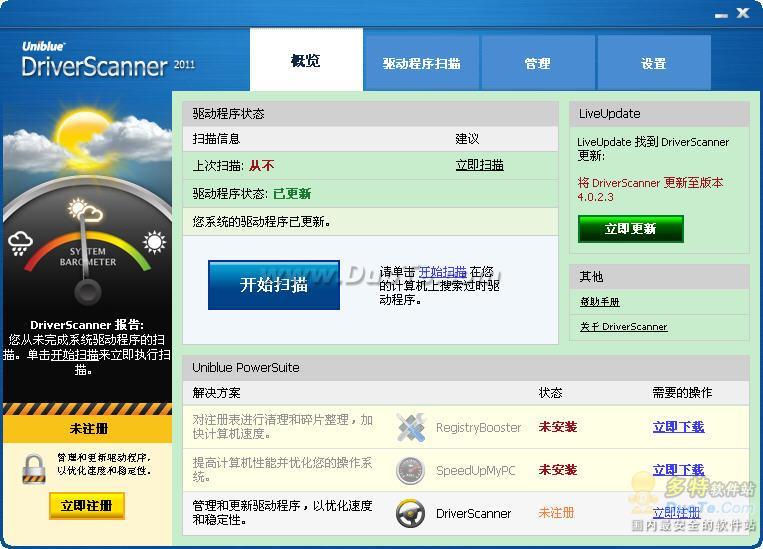
Task: Click the 建议 column label
Action: pyautogui.click(x=467, y=139)
